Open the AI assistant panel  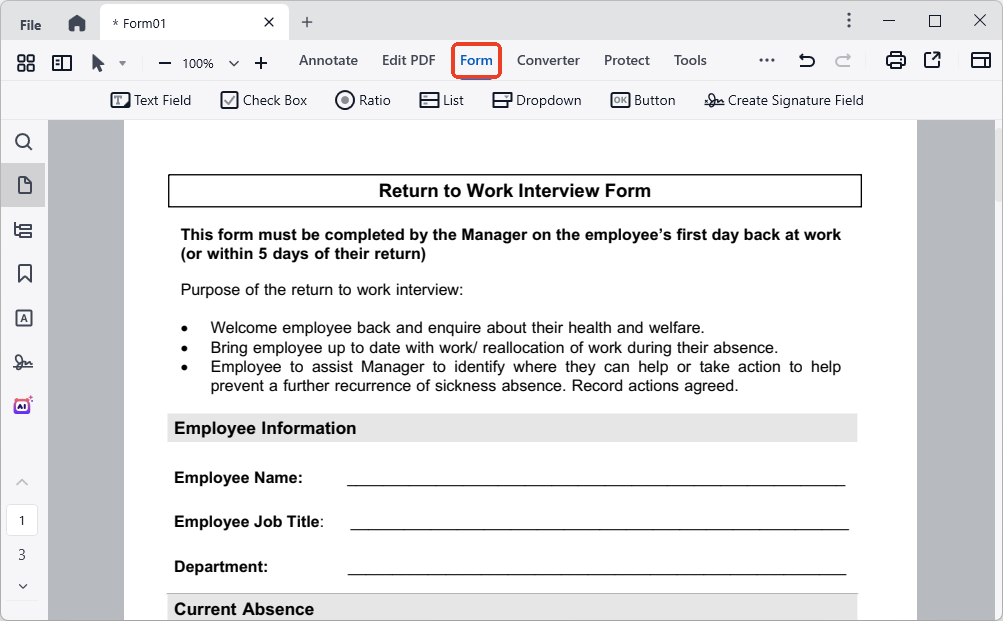pyautogui.click(x=23, y=405)
